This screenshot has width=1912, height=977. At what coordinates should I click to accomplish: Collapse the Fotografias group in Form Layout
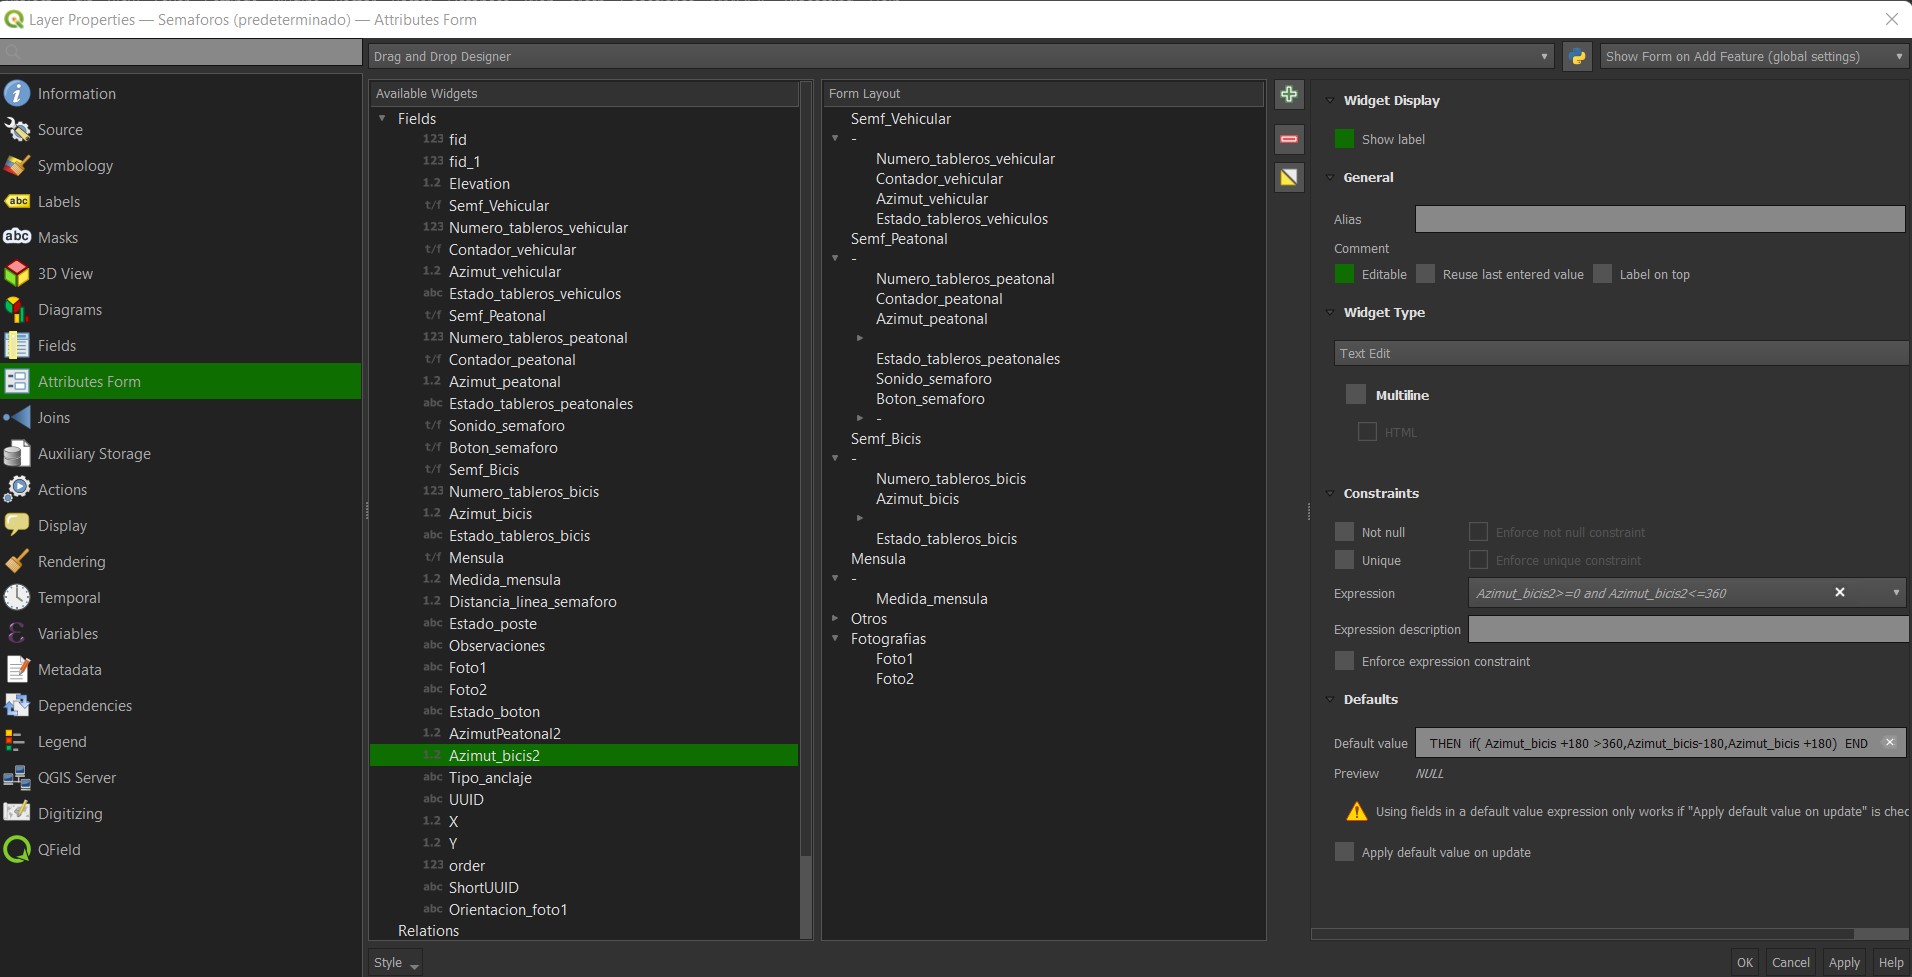(835, 638)
